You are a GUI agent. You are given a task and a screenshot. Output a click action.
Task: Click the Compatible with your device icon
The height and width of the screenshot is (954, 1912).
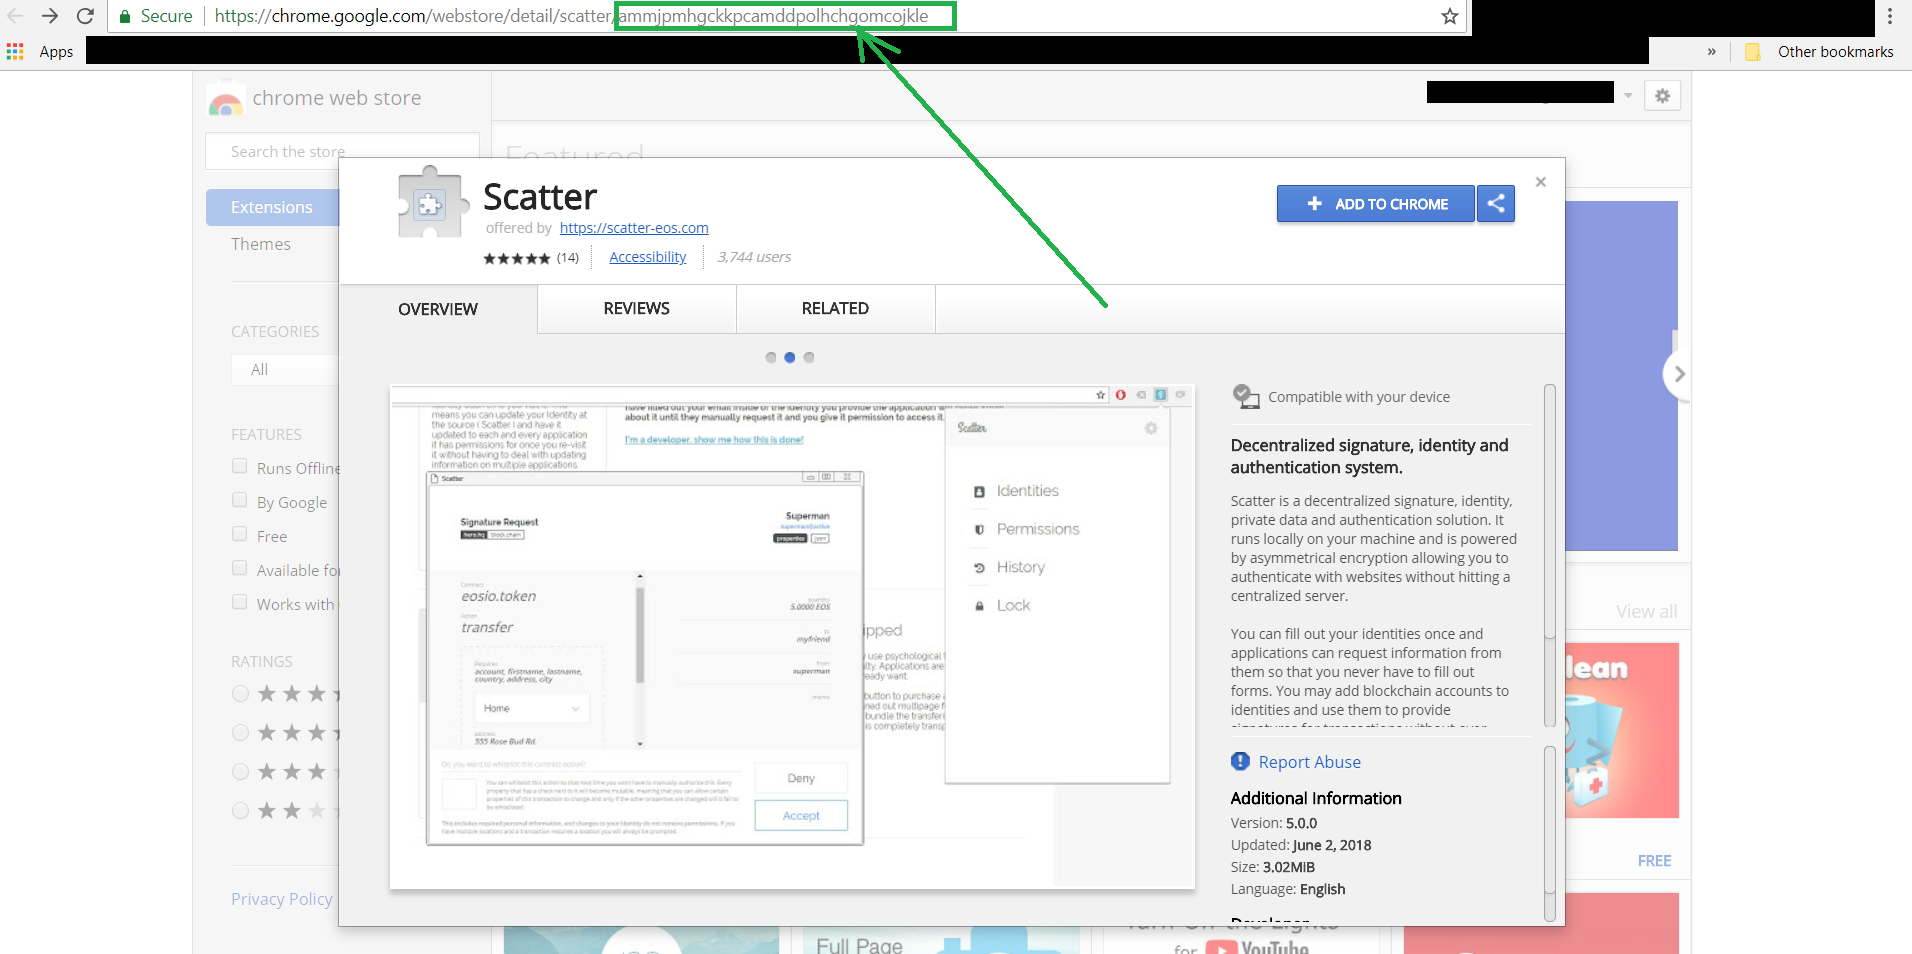1246,397
